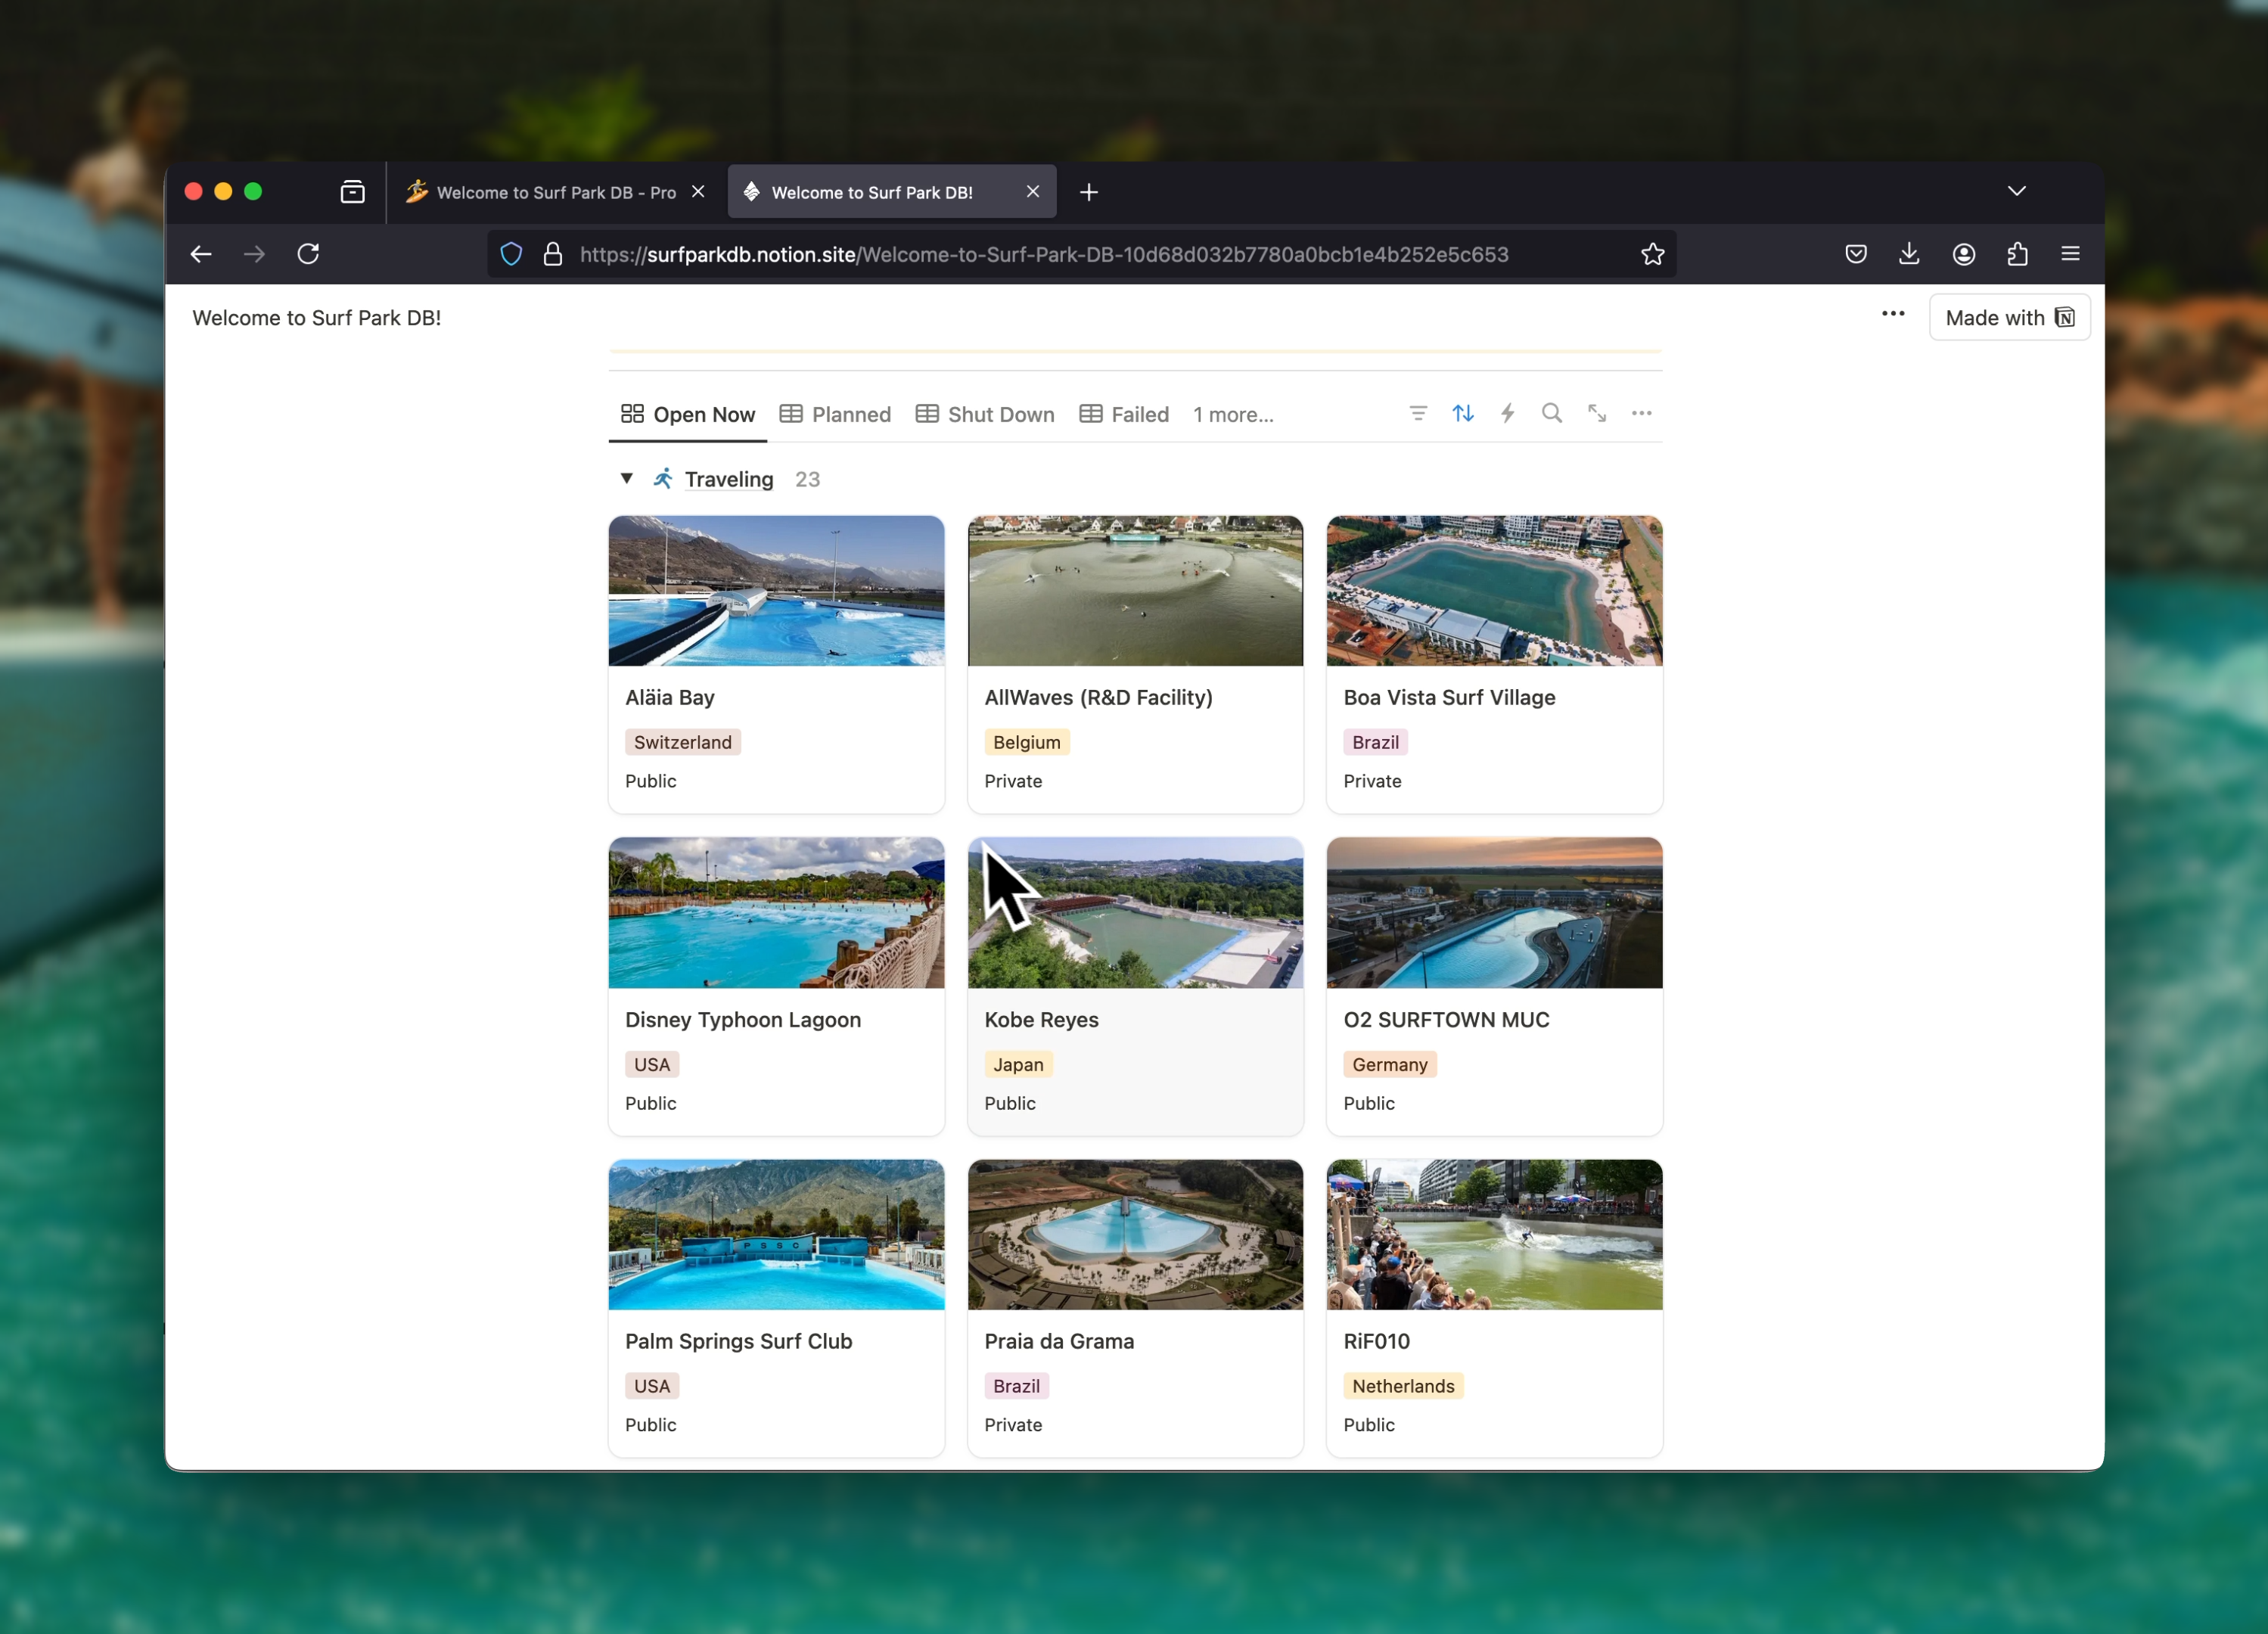This screenshot has height=1634, width=2268.
Task: Open the tracking protection shield icon
Action: 511,254
